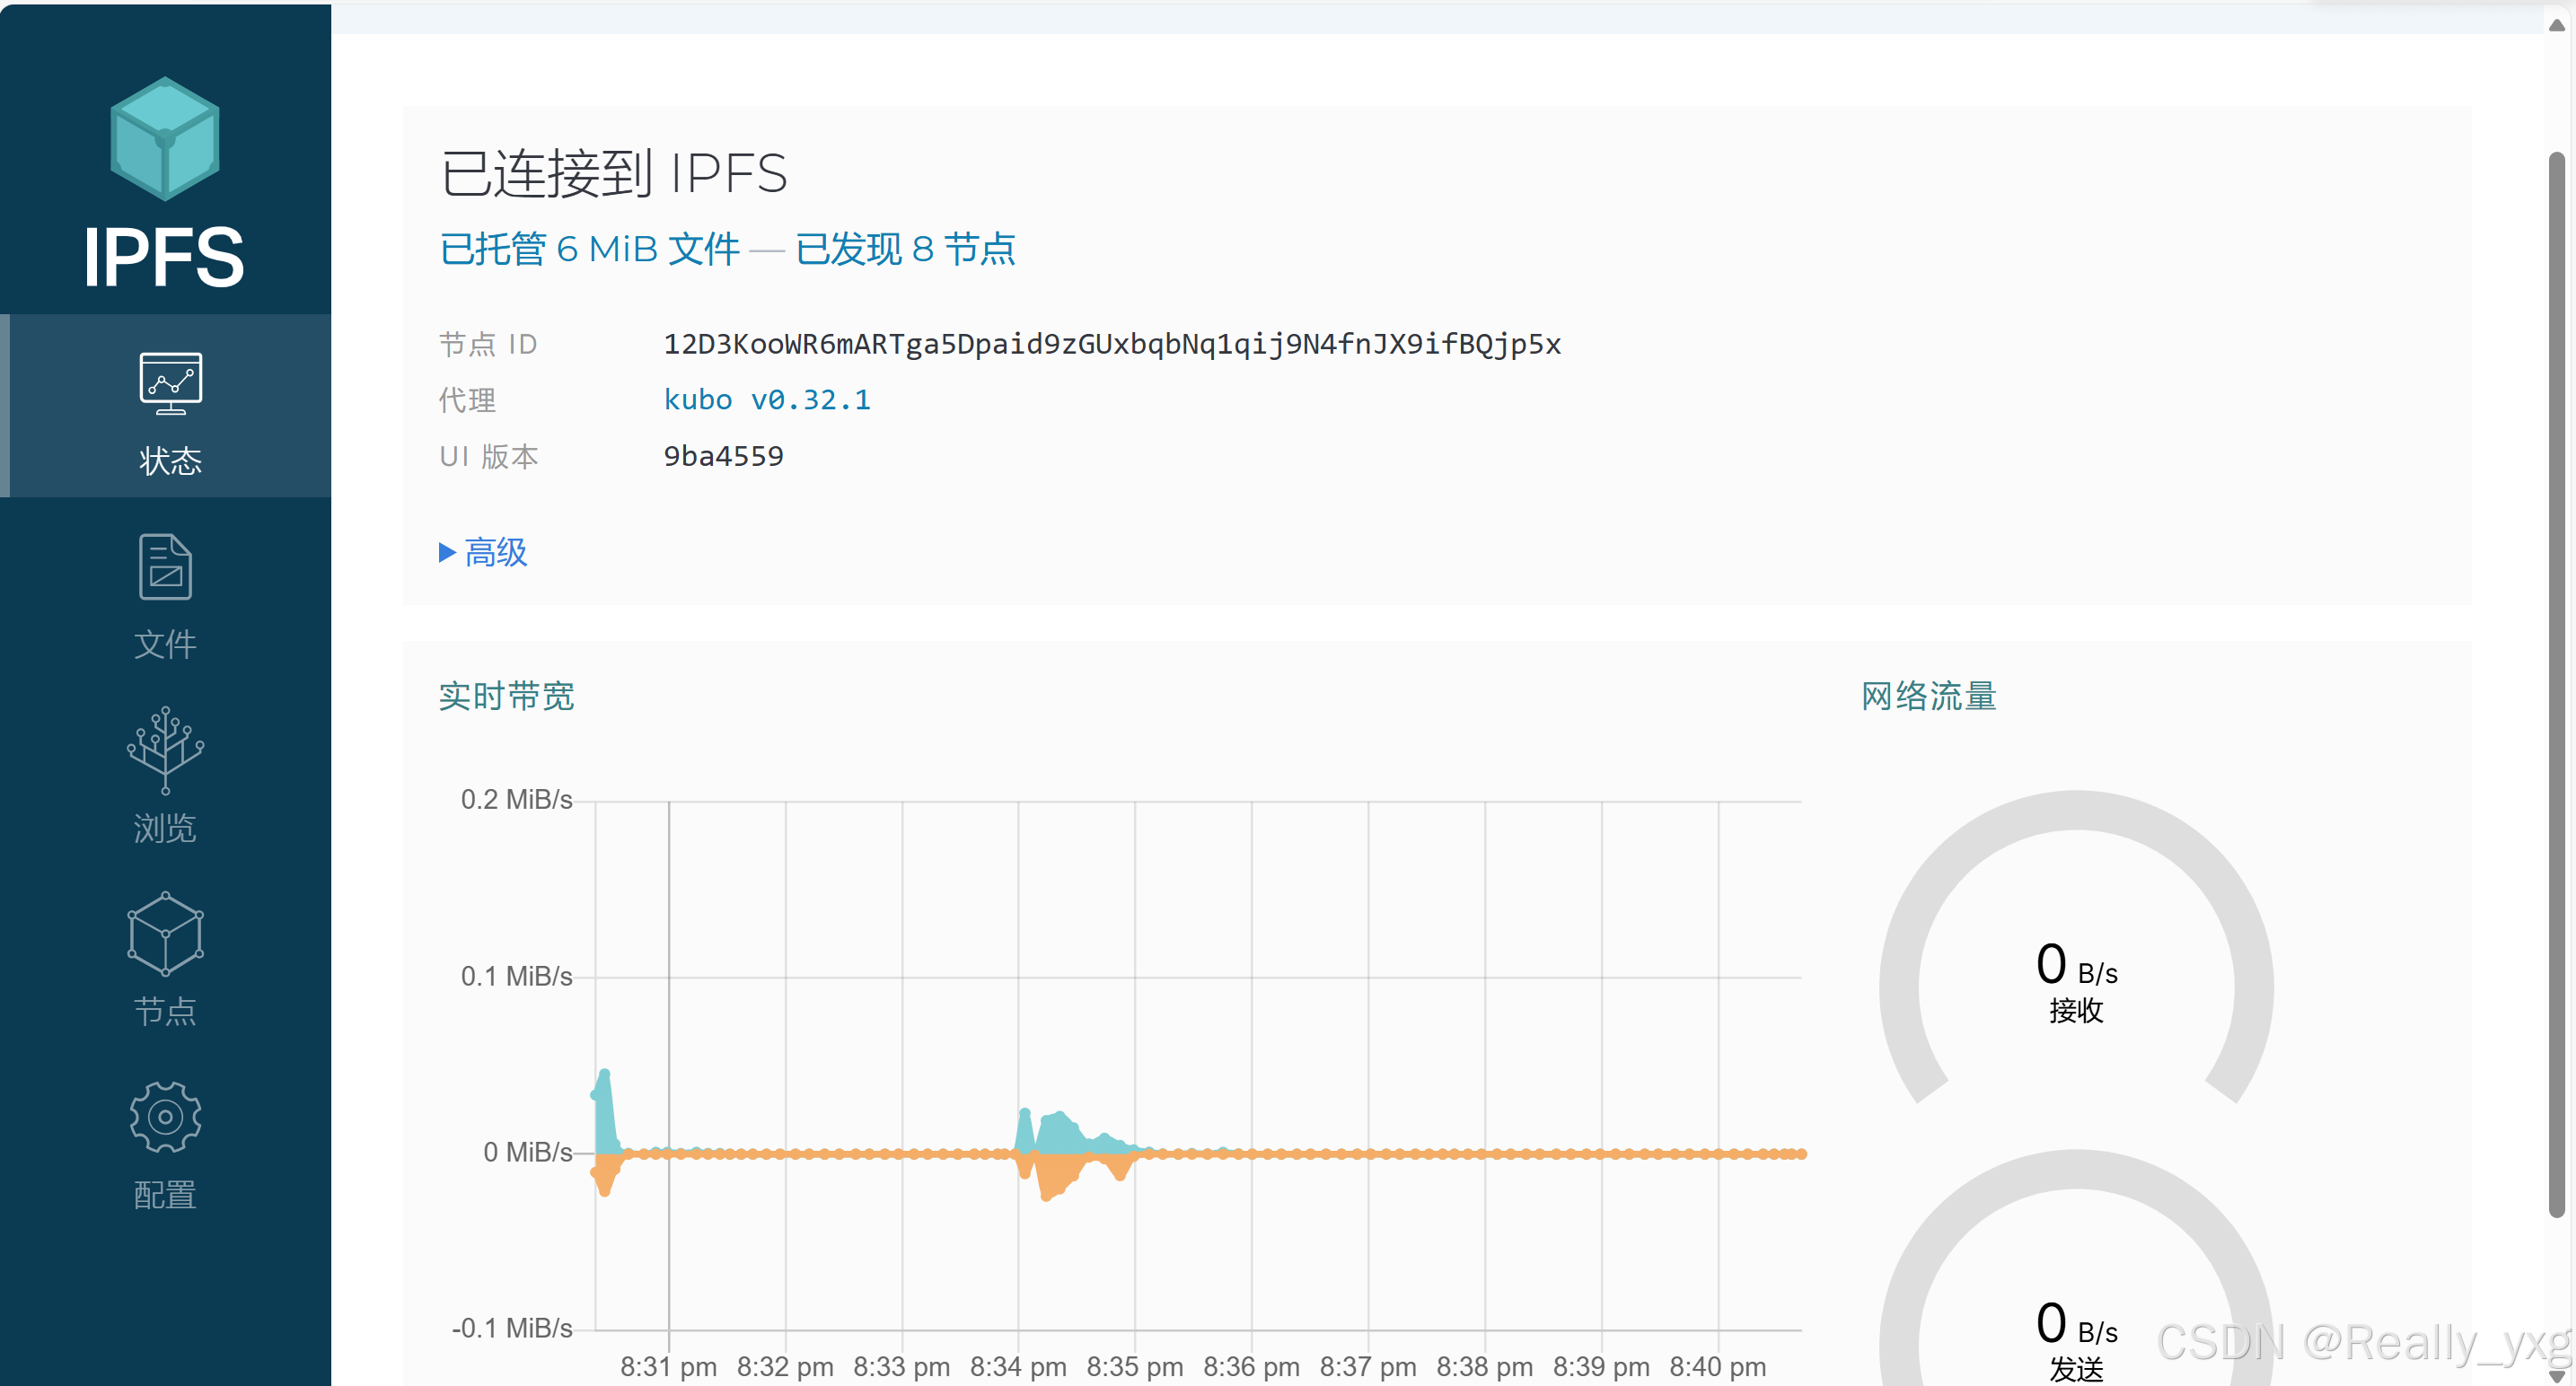Open the 已托管 6 MiB 文件 link
This screenshot has width=2576, height=1386.
point(589,249)
